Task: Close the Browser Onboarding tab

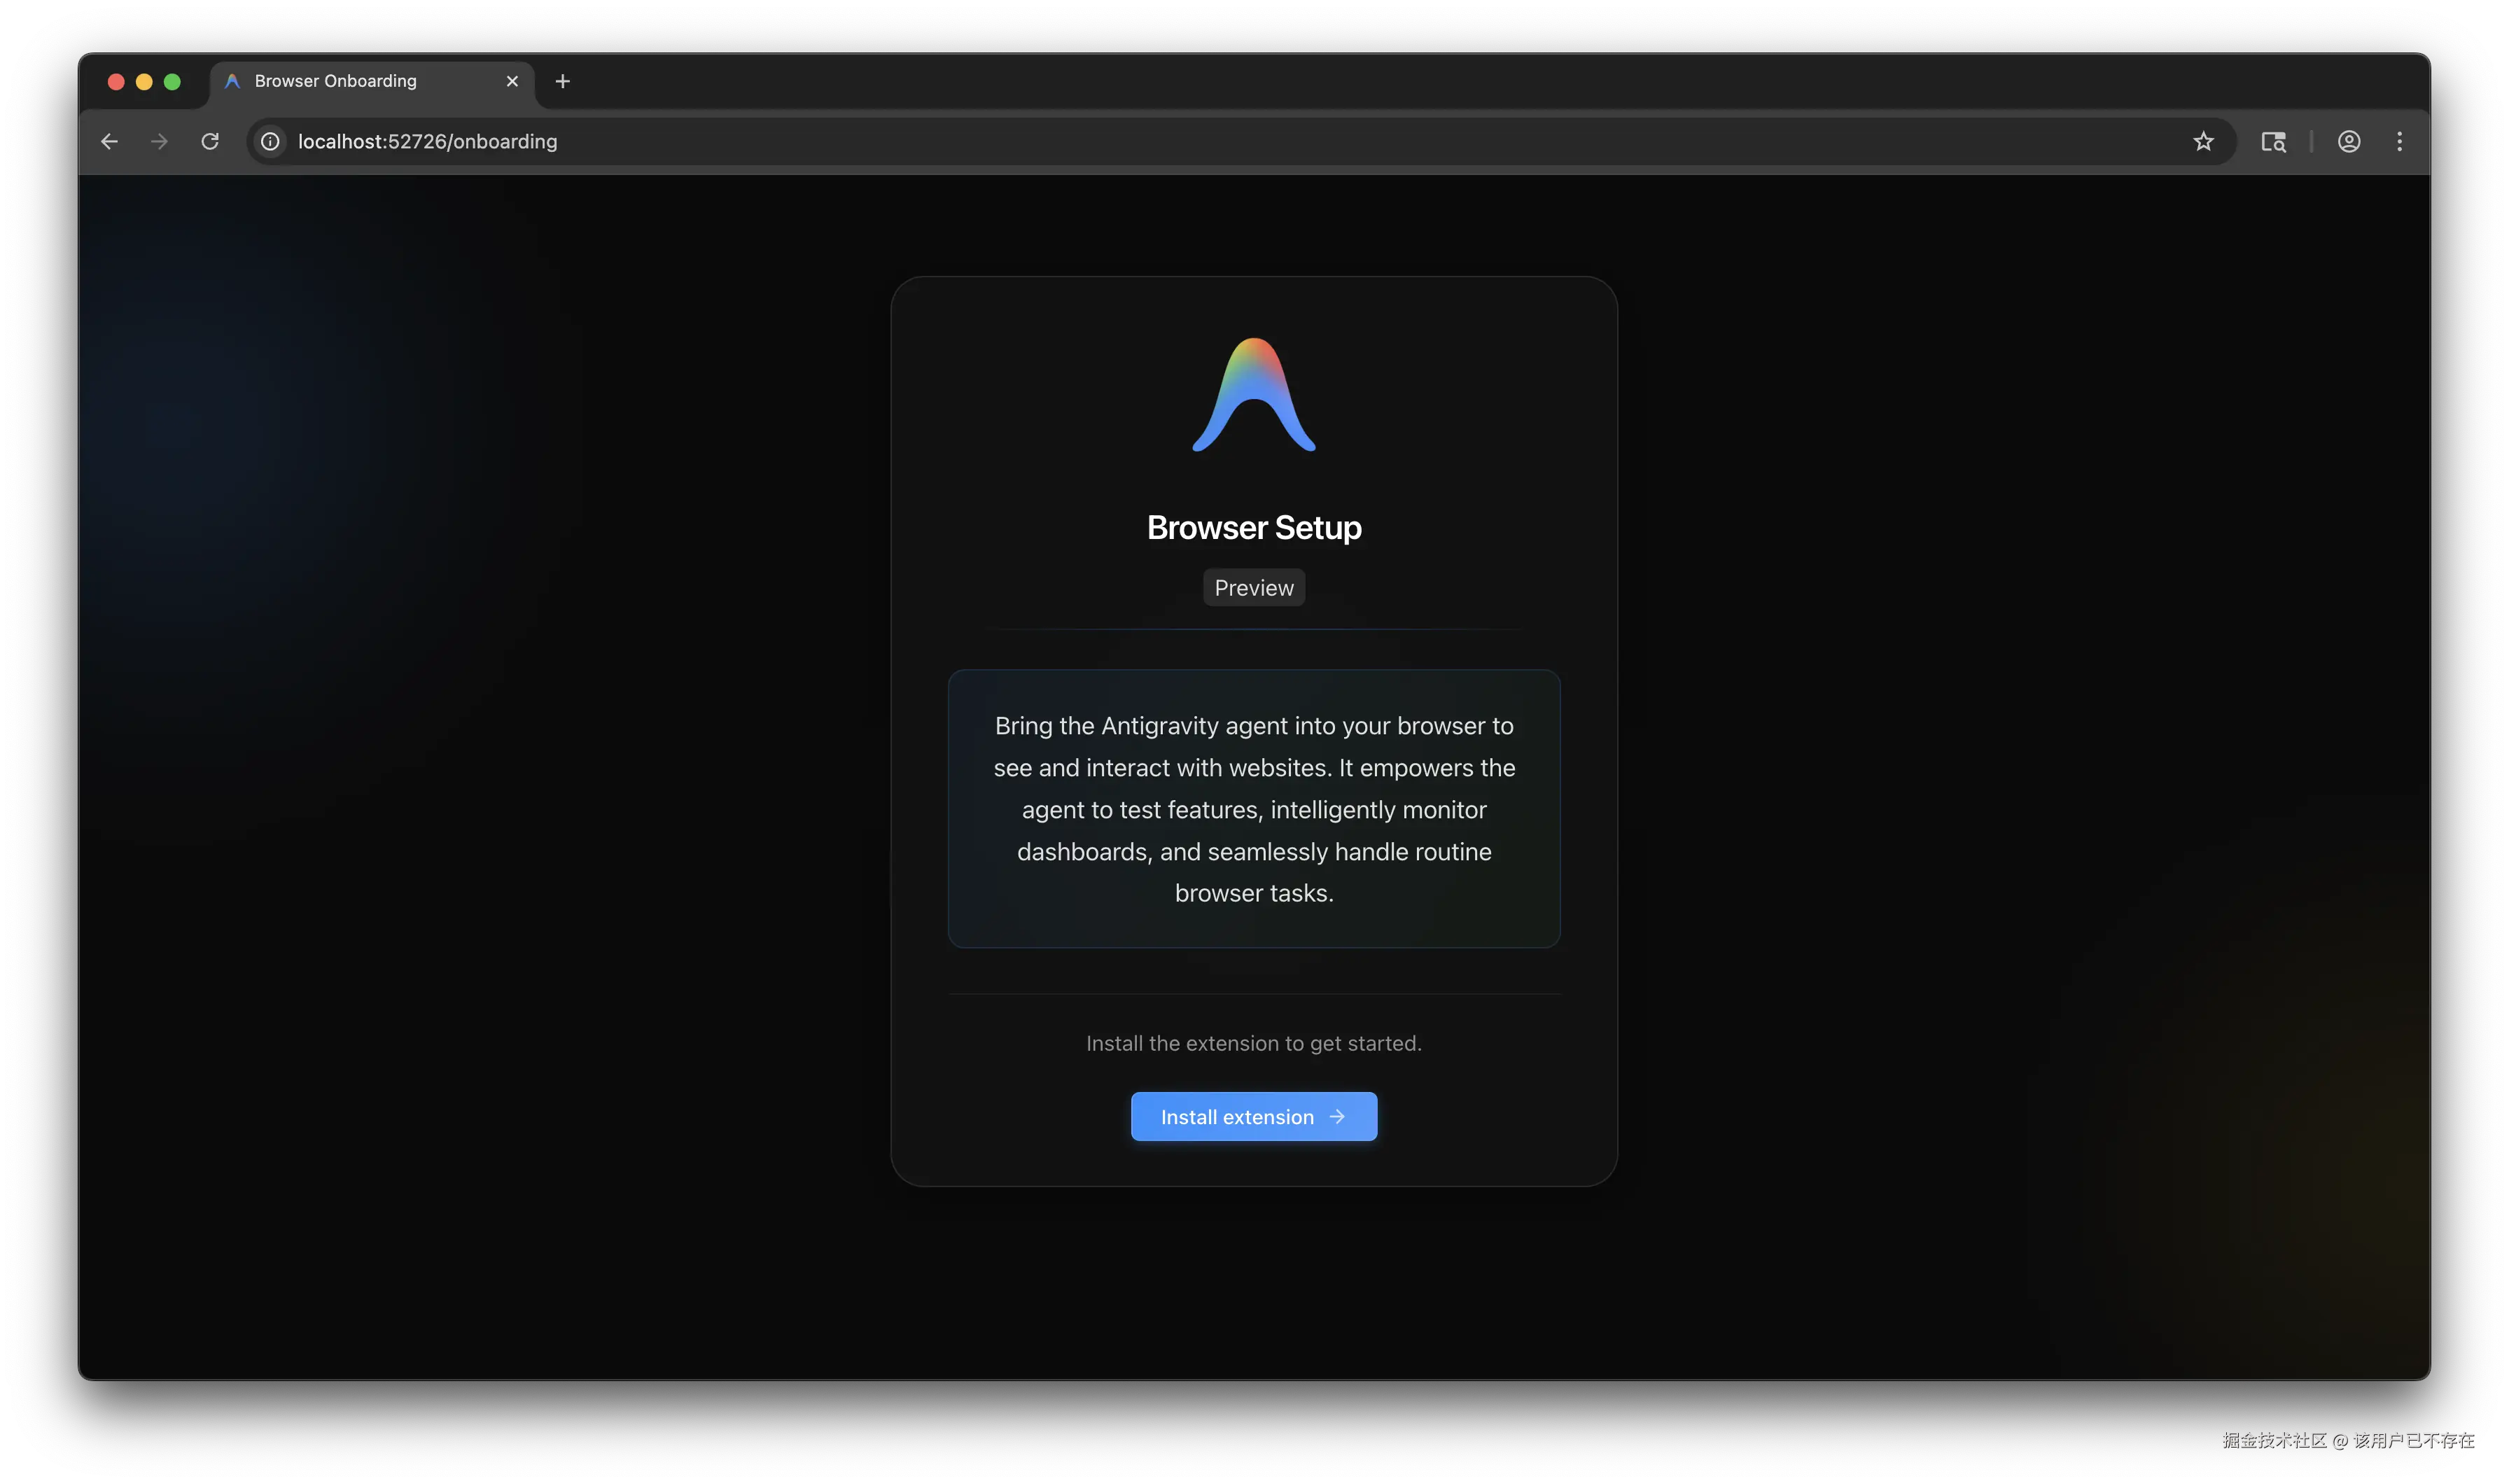Action: [512, 81]
